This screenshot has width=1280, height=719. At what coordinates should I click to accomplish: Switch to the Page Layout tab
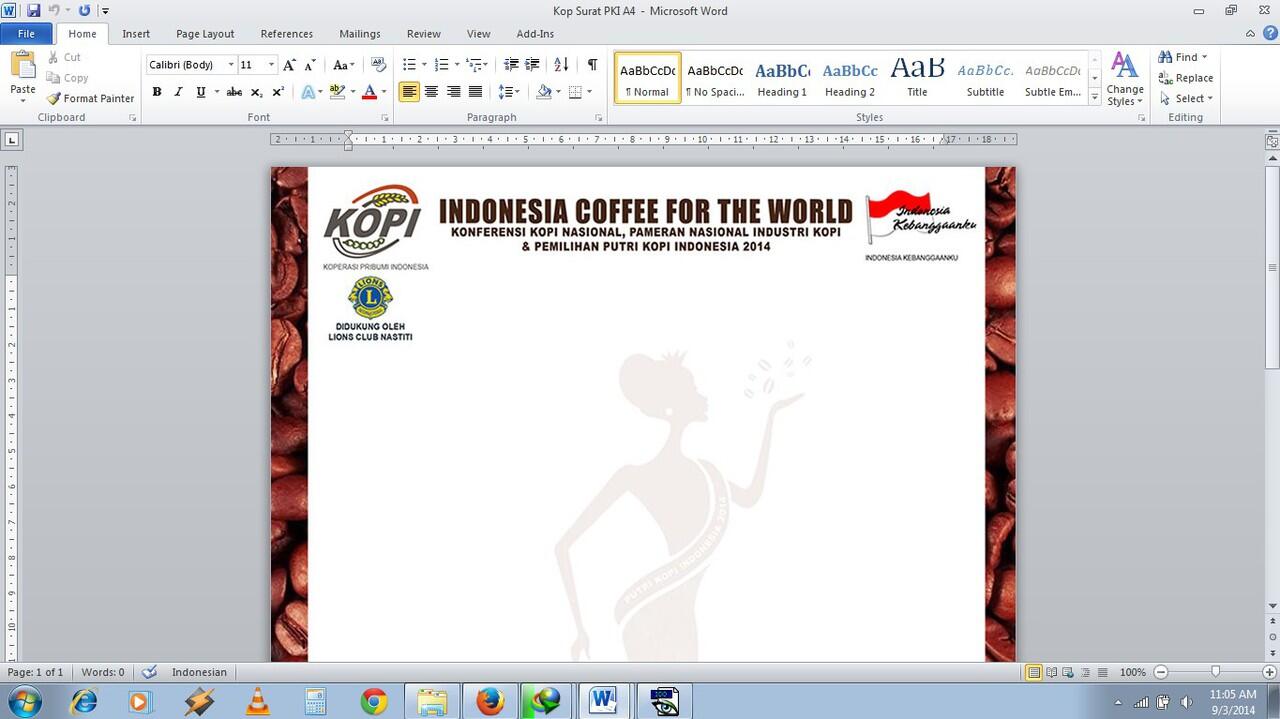tap(205, 34)
